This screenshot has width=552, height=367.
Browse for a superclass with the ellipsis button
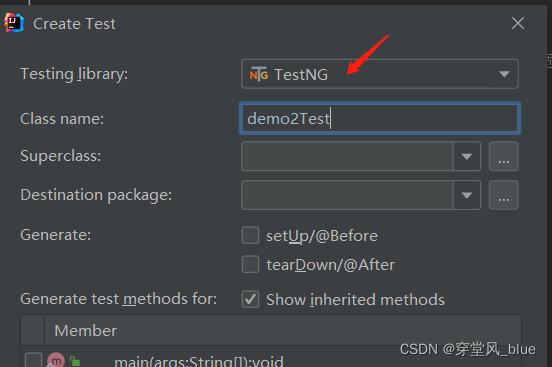(x=503, y=156)
